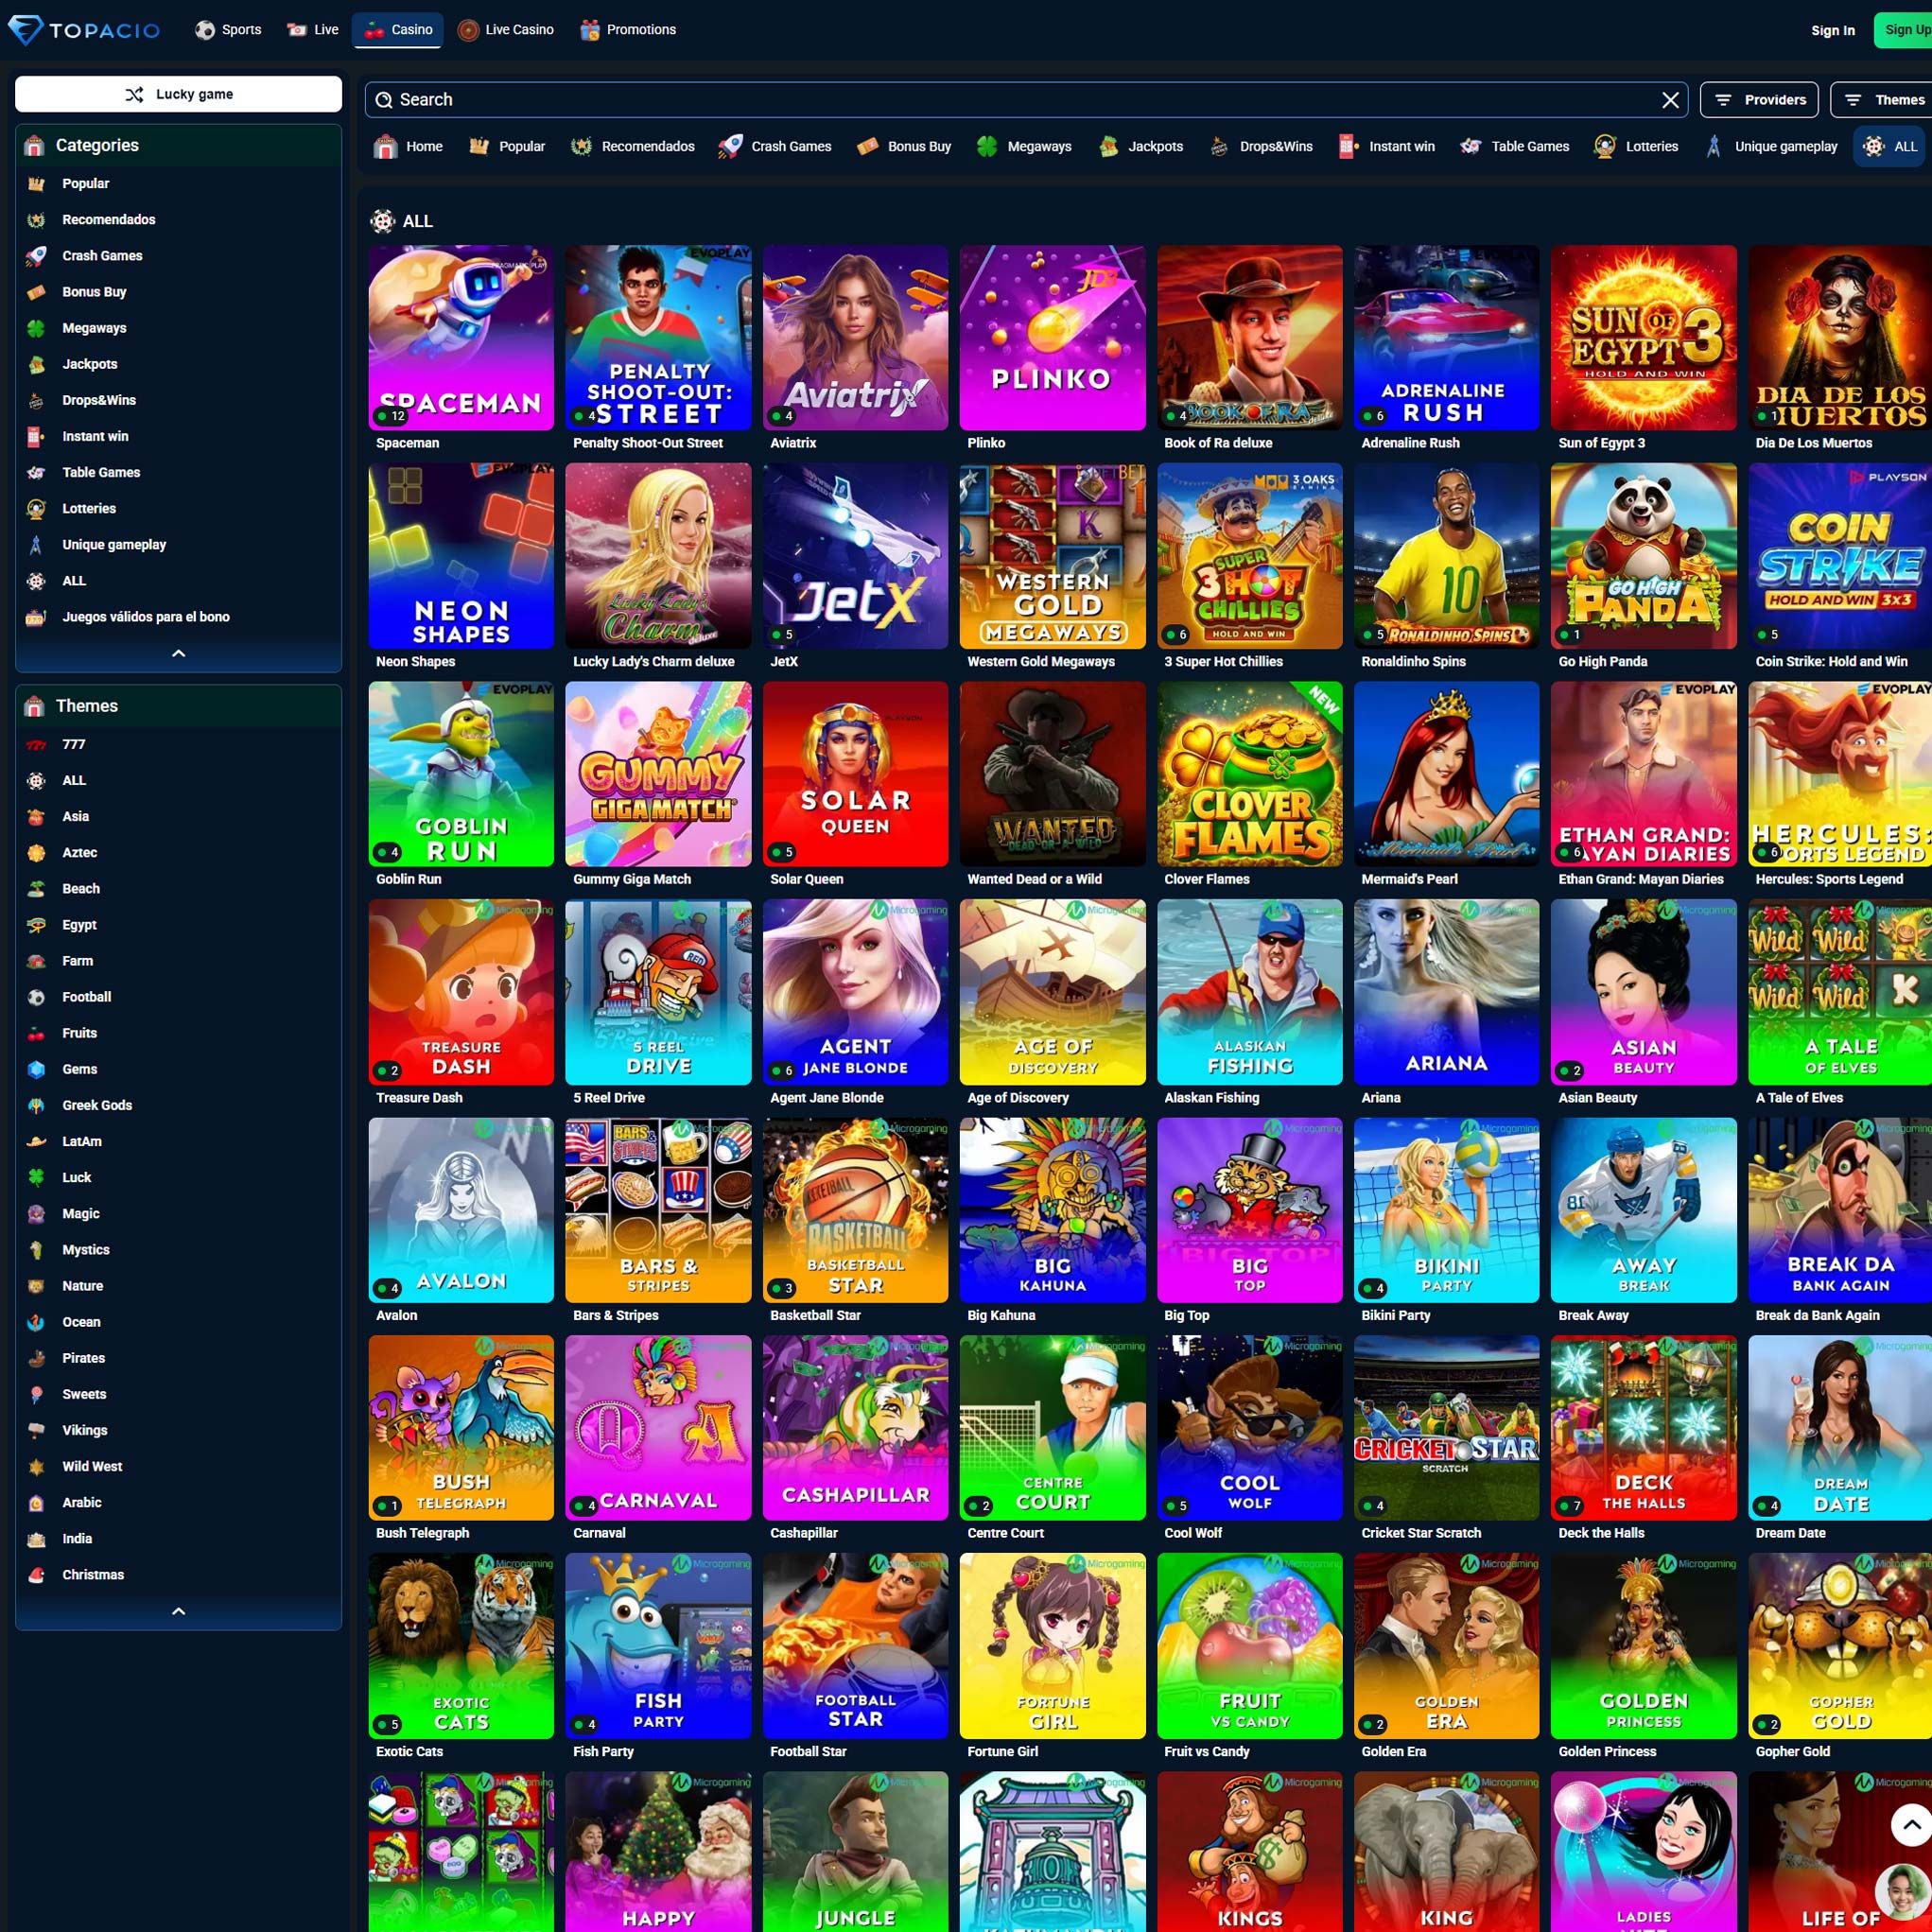Click the Table Games icon in the category bar
The height and width of the screenshot is (1932, 1932).
(1470, 147)
